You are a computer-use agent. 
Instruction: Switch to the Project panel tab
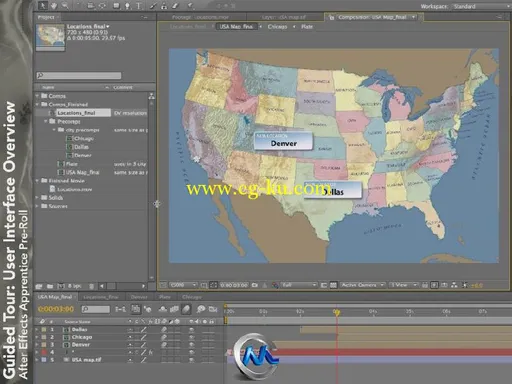pos(46,17)
